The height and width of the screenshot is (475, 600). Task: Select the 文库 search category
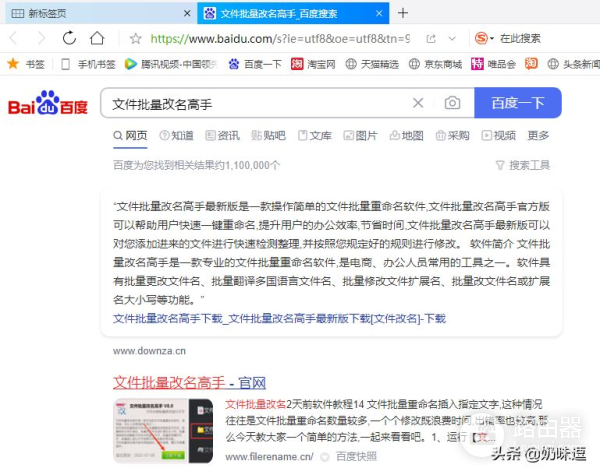(315, 135)
